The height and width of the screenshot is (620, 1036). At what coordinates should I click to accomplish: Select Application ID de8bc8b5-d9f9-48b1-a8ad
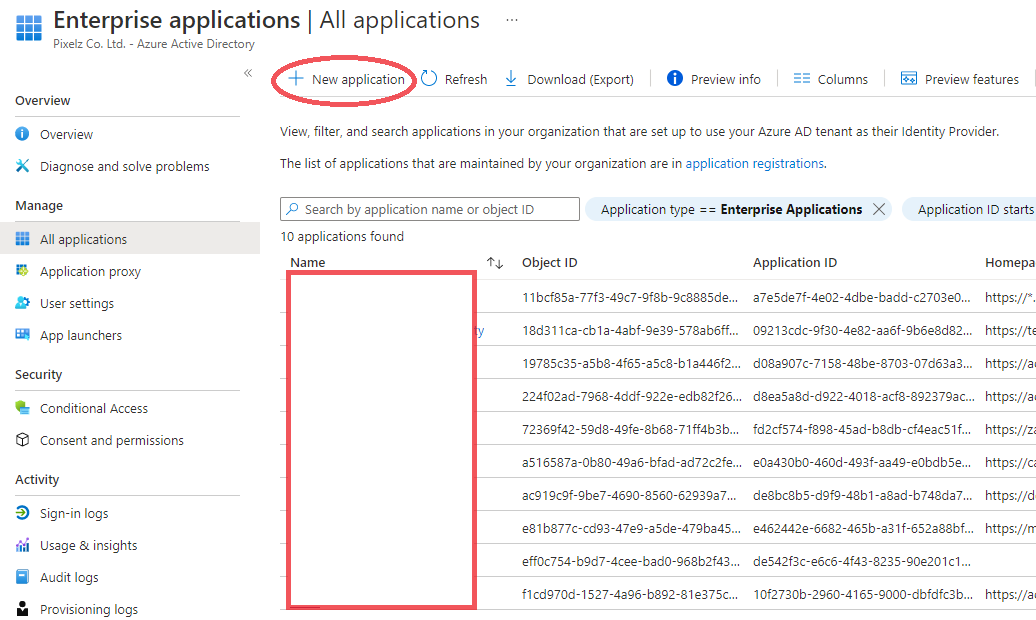pos(862,496)
